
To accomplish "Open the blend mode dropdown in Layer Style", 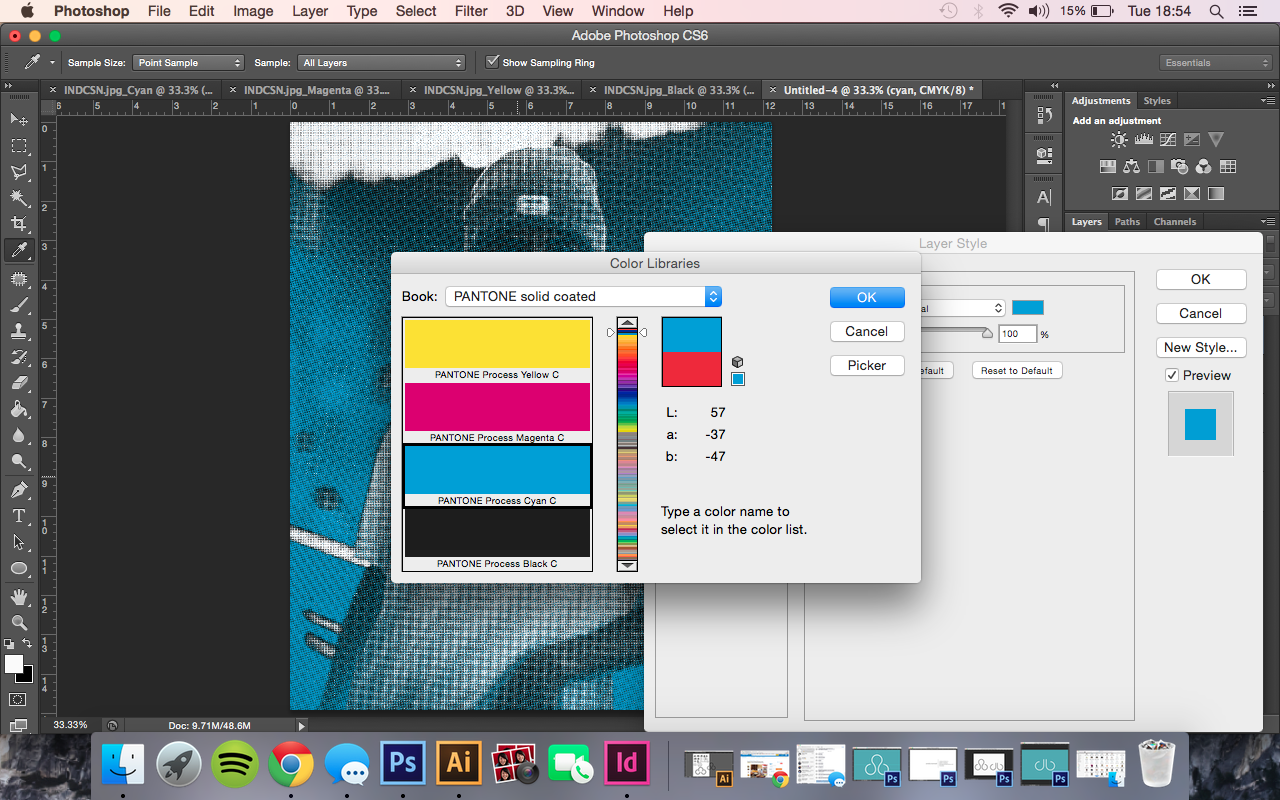I will 964,308.
